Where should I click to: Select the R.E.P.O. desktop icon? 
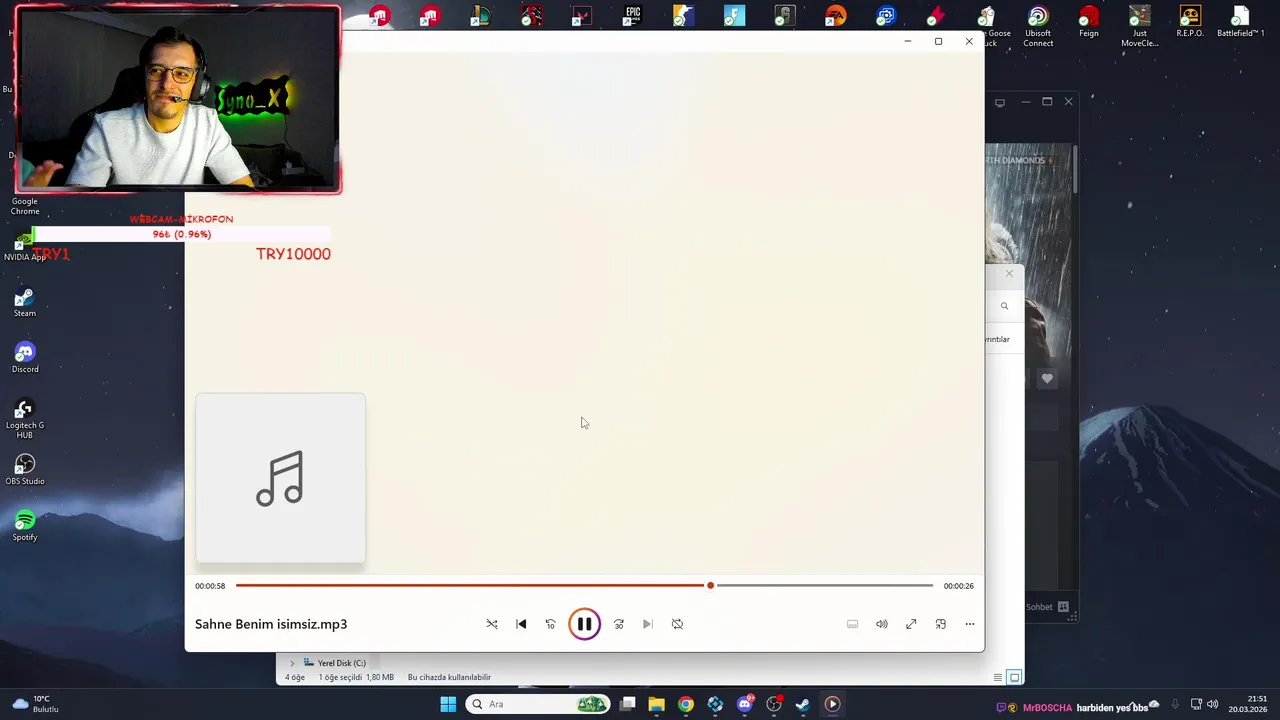(x=1190, y=22)
